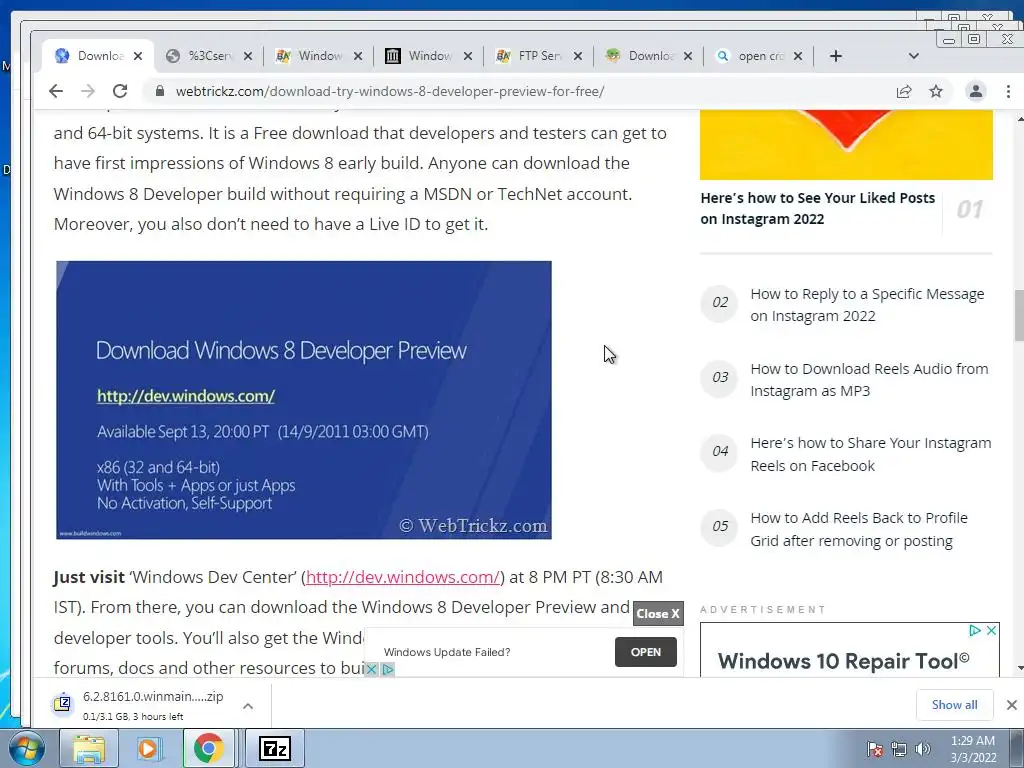The width and height of the screenshot is (1024, 768).
Task: Click the Show all downloads button
Action: pos(954,705)
